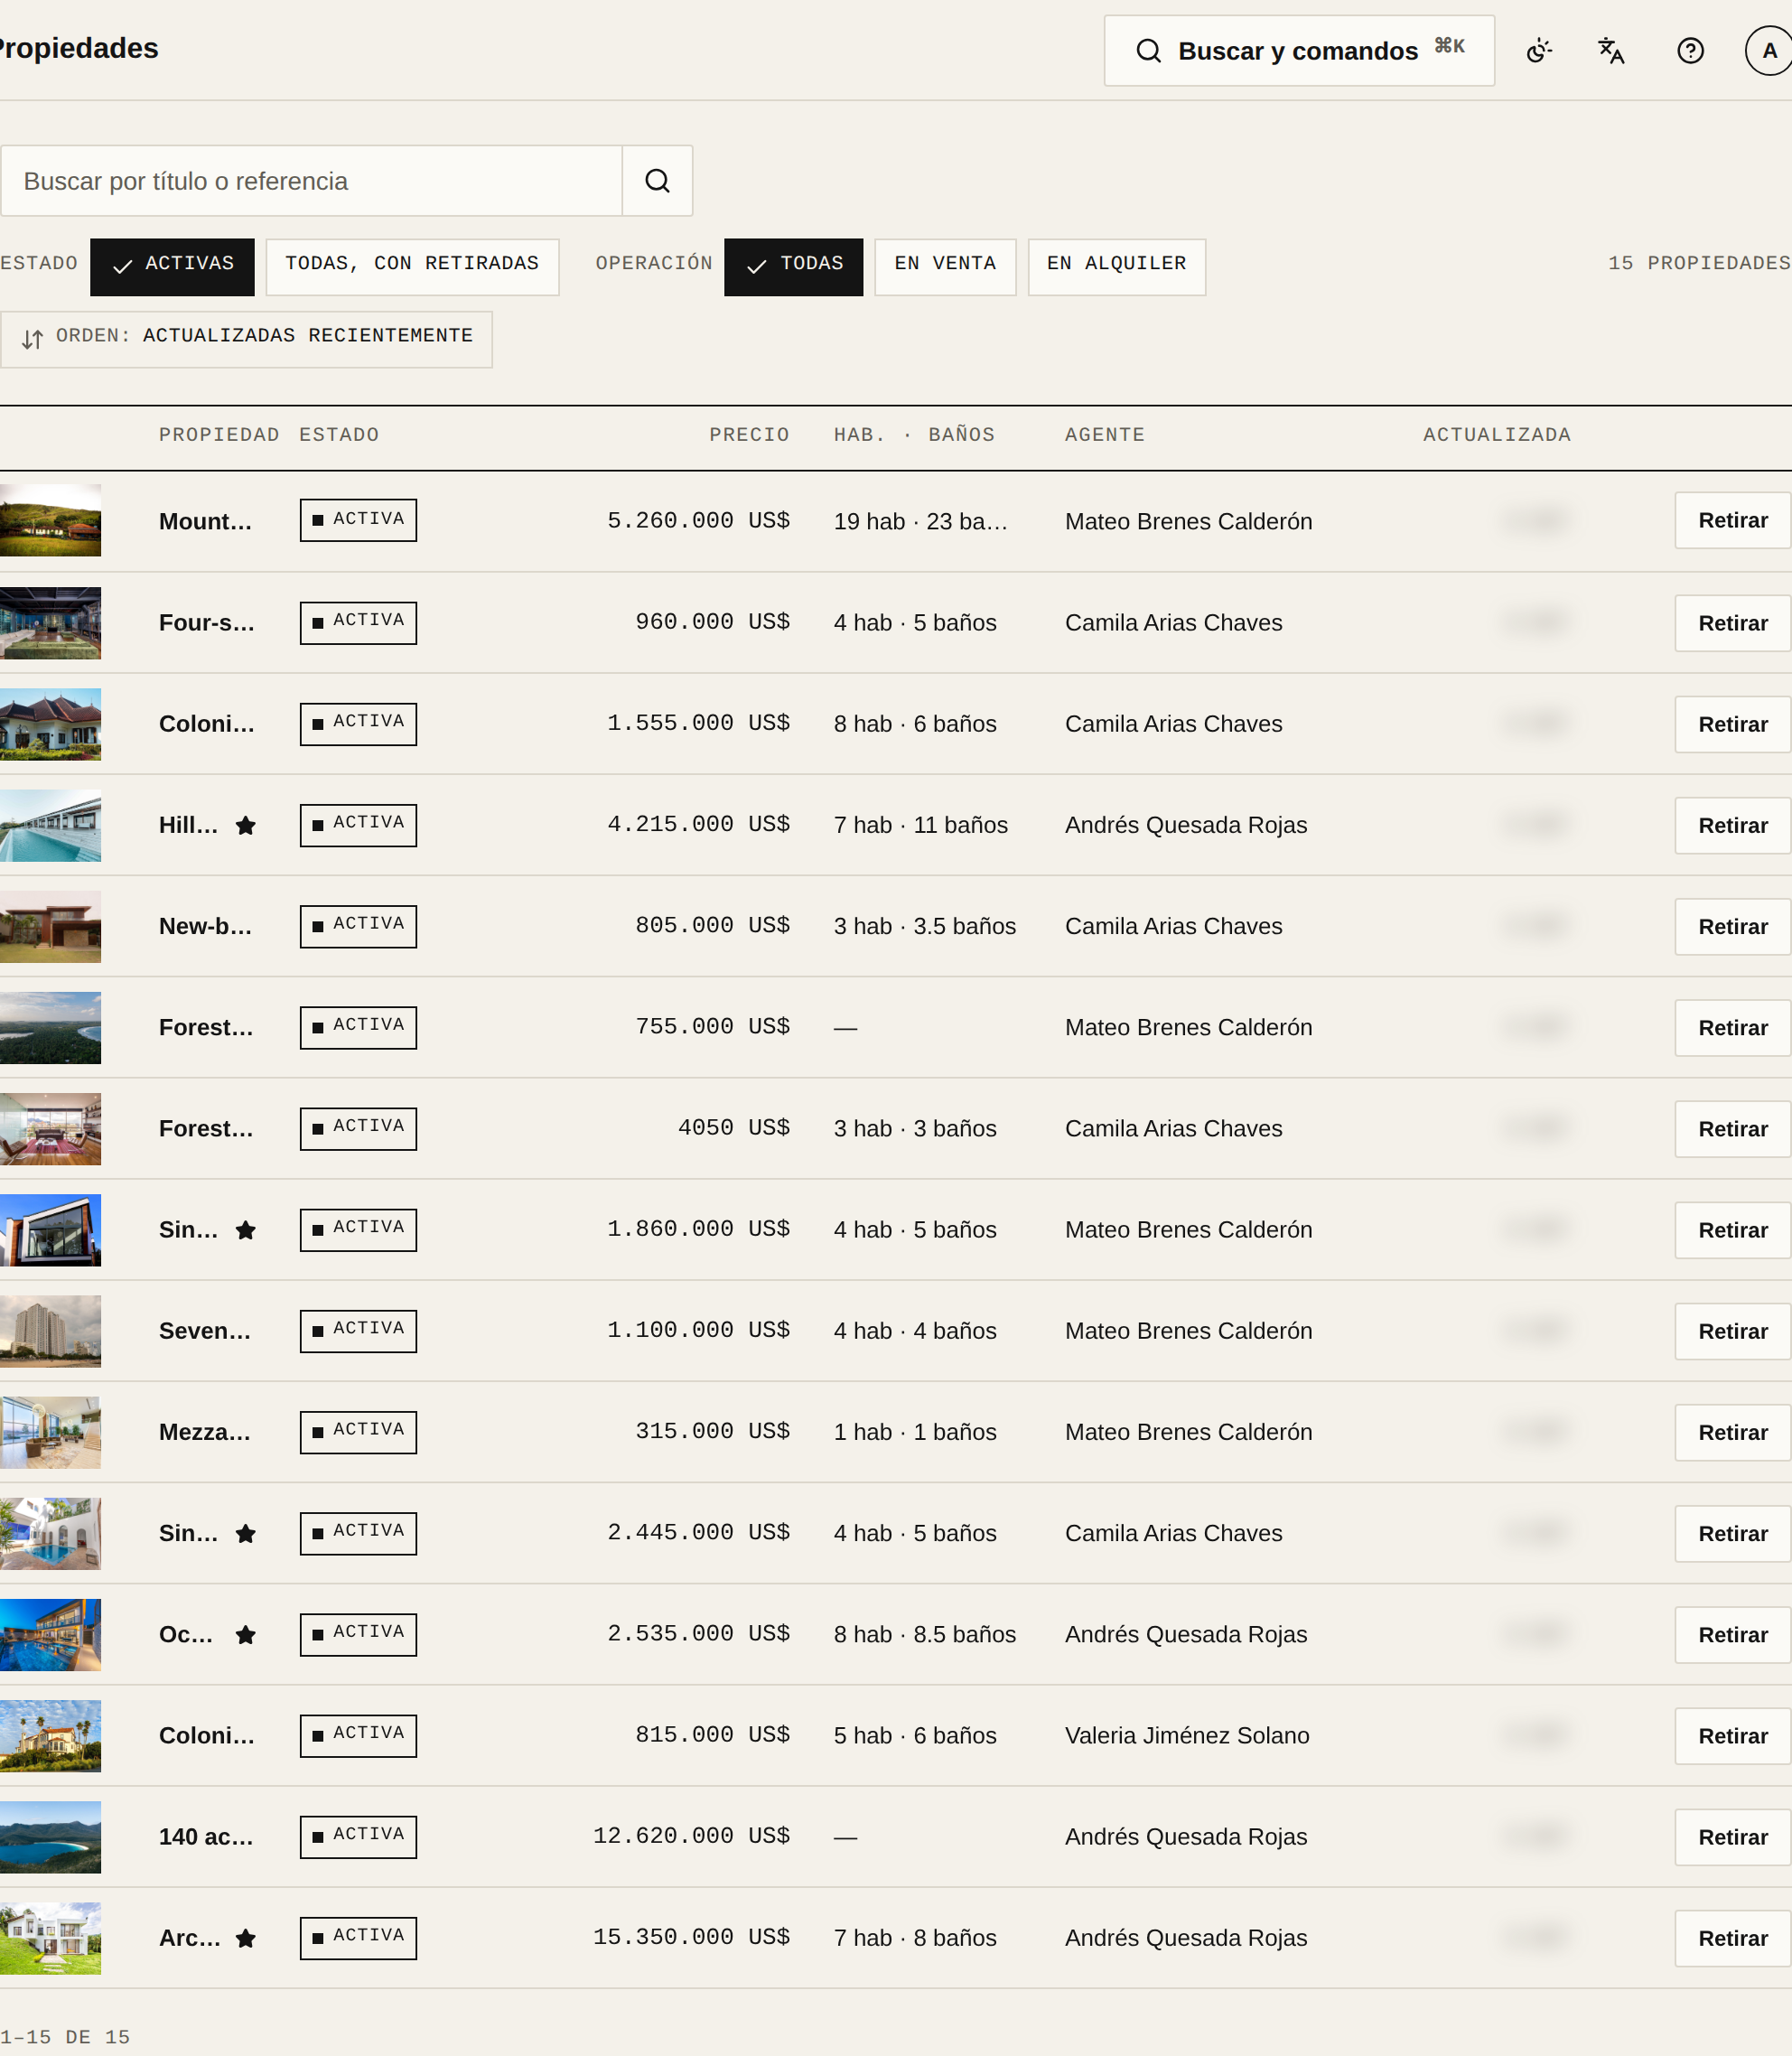
Task: Click Activa status badge on Seven… row
Action: tap(358, 1331)
